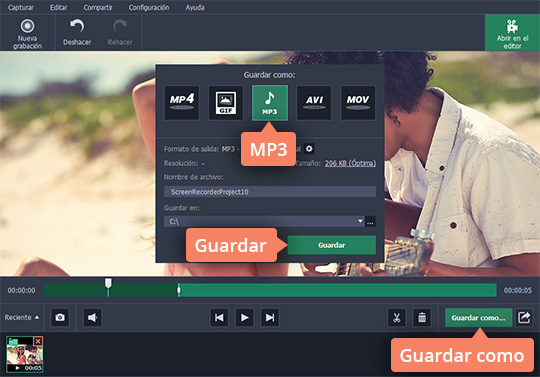Pick AVI as the save format
540x377 pixels.
pyautogui.click(x=314, y=103)
